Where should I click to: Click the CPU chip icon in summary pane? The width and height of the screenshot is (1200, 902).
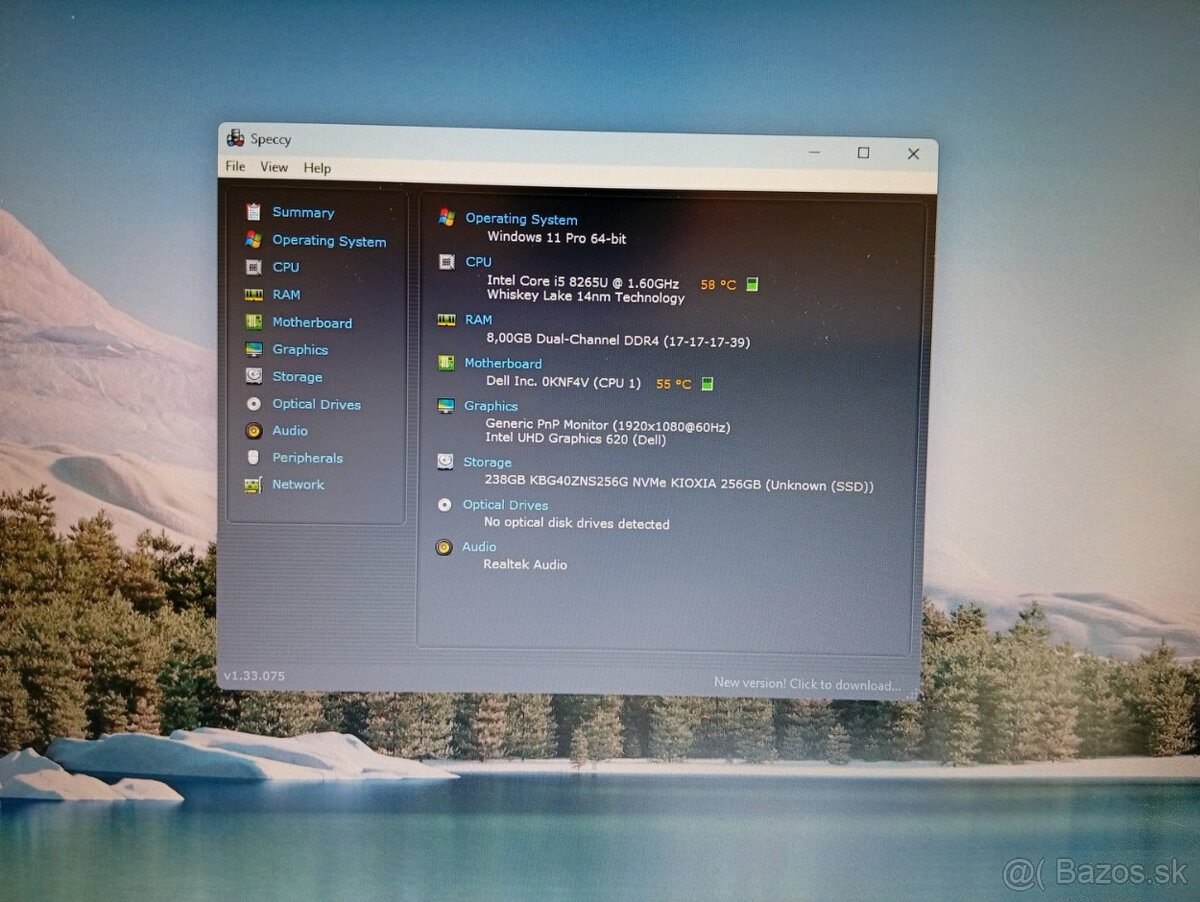tap(447, 261)
